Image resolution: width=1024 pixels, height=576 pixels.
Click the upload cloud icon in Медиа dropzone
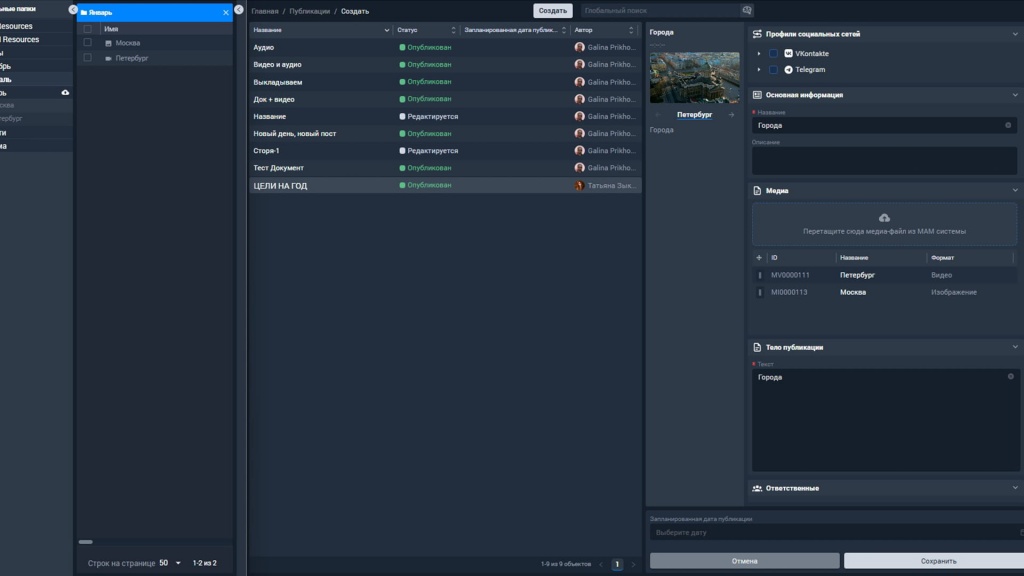point(884,218)
